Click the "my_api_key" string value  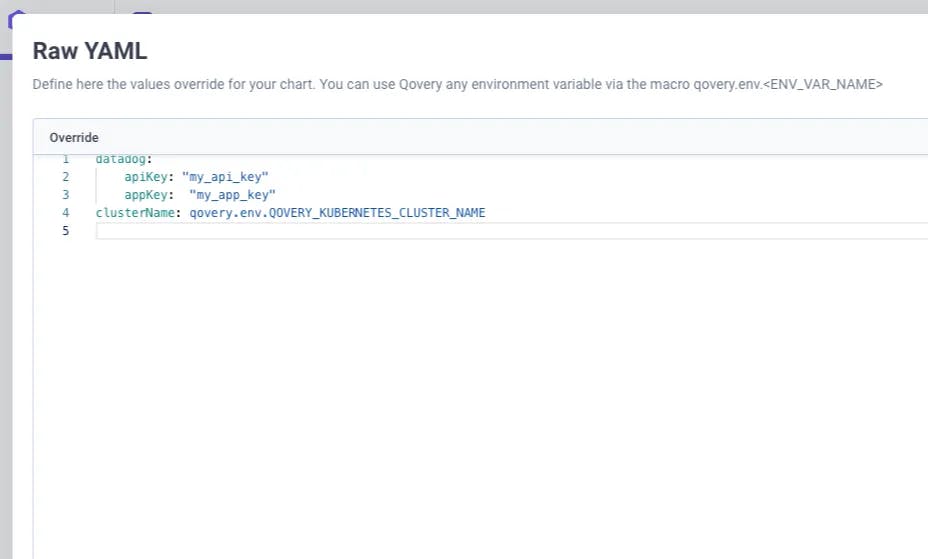[x=225, y=176]
